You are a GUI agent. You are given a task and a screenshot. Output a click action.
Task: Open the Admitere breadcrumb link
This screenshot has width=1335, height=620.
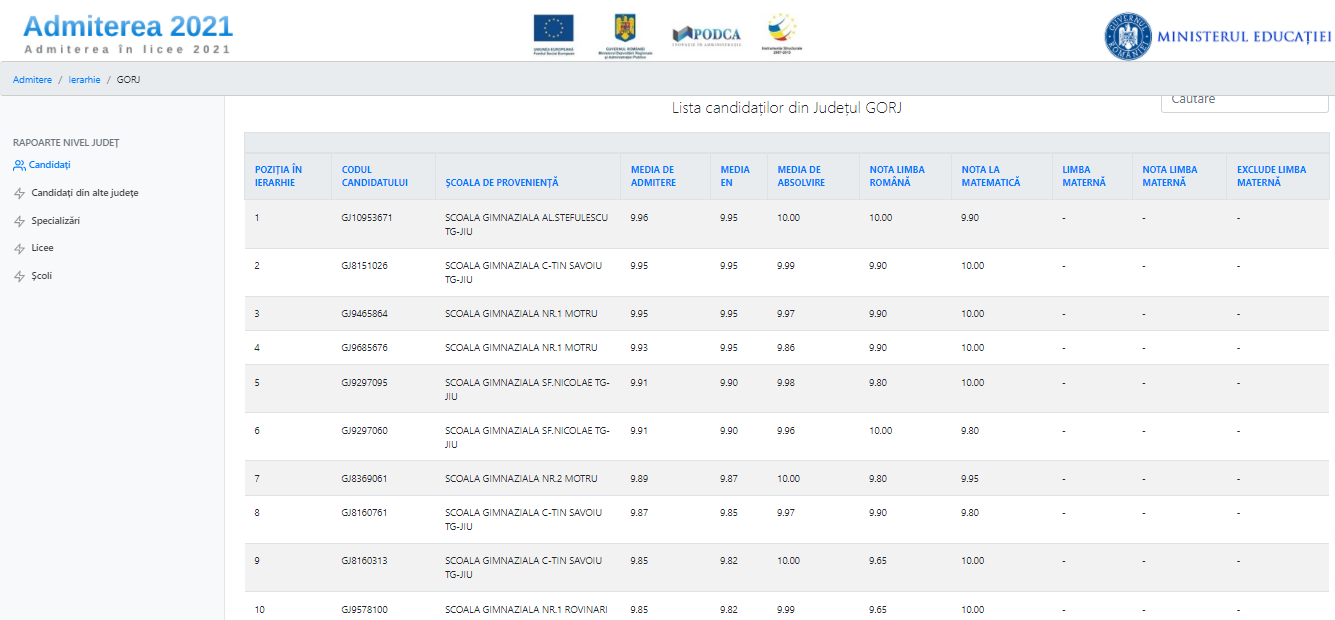coord(32,80)
